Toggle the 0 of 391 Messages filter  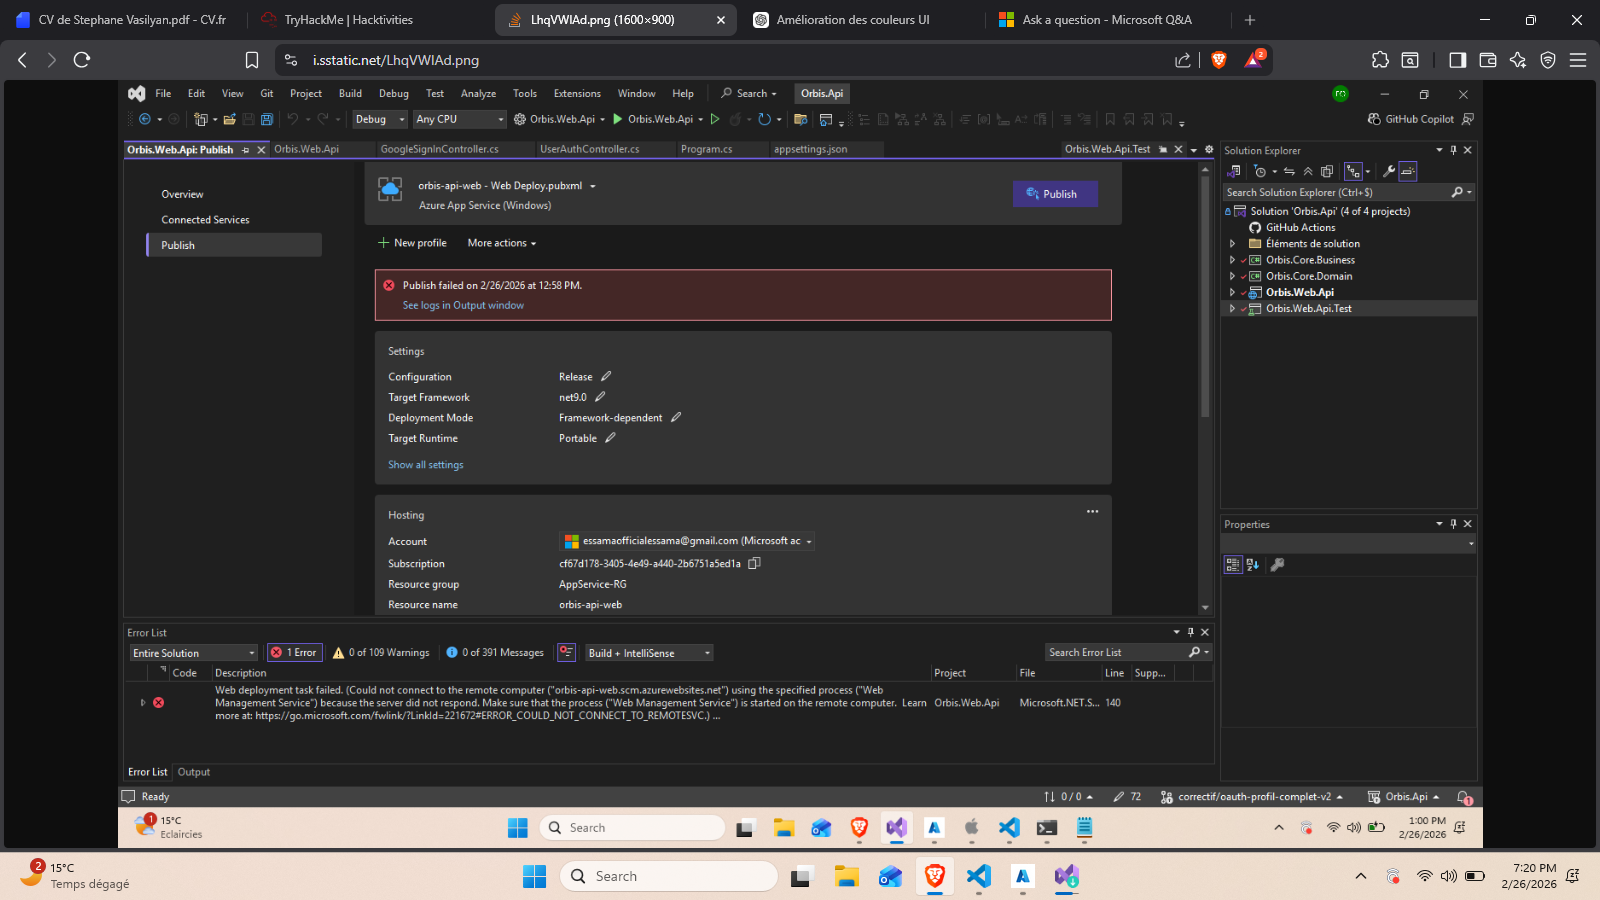pyautogui.click(x=496, y=653)
